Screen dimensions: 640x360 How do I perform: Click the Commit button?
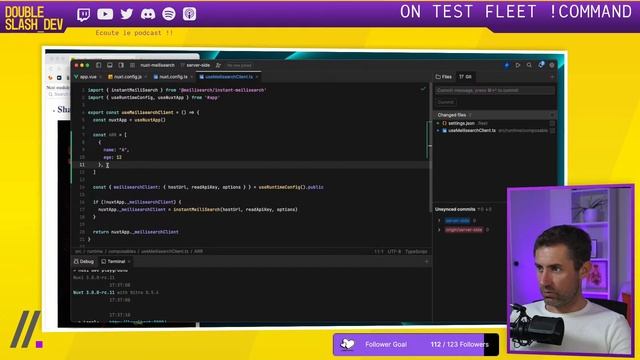click(x=446, y=102)
